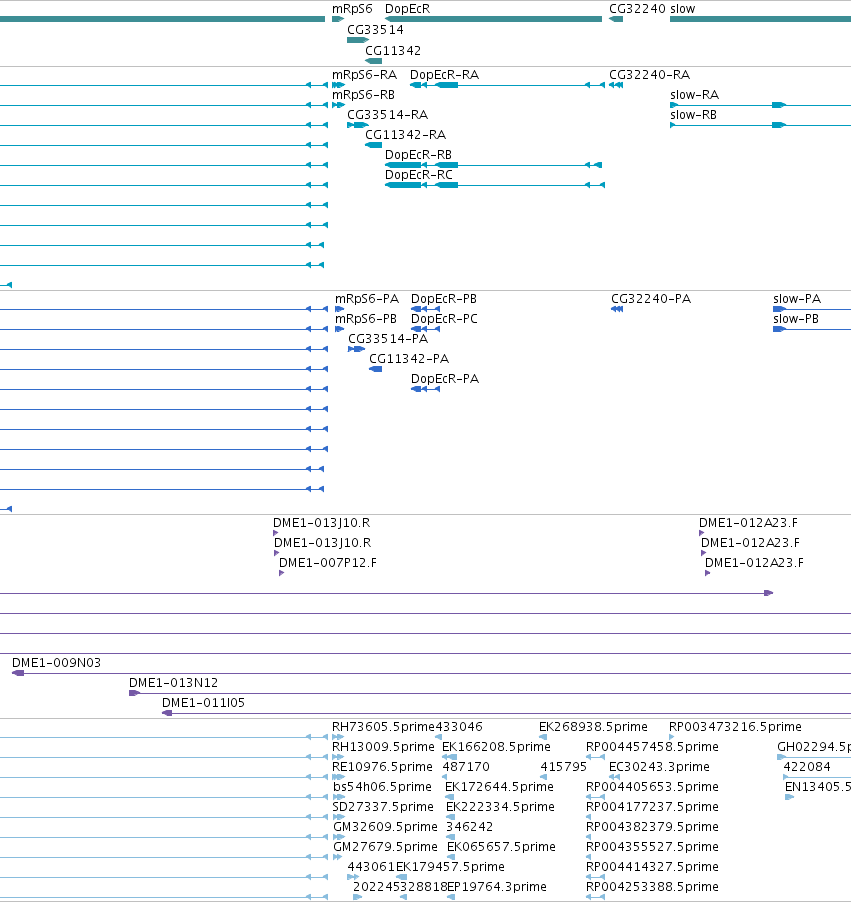The image size is (851, 902).
Task: Click the 346242 feature label
Action: coord(470,827)
